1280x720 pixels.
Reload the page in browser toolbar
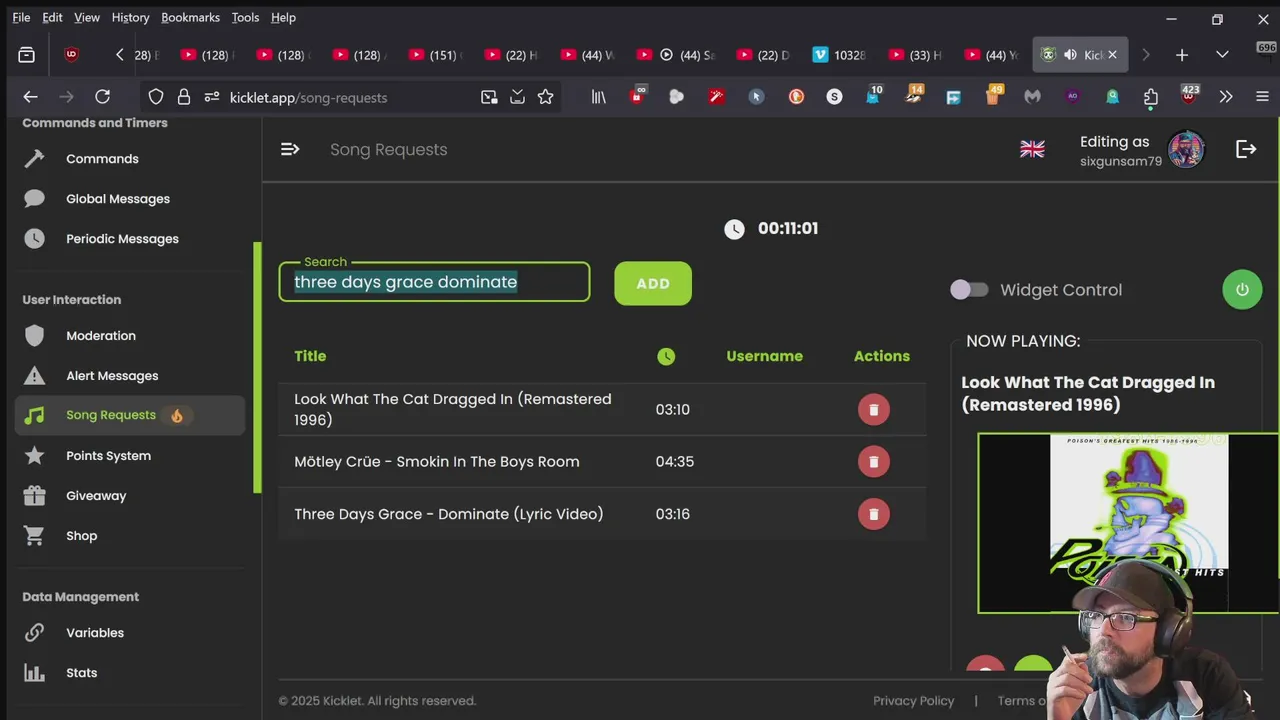coord(102,97)
